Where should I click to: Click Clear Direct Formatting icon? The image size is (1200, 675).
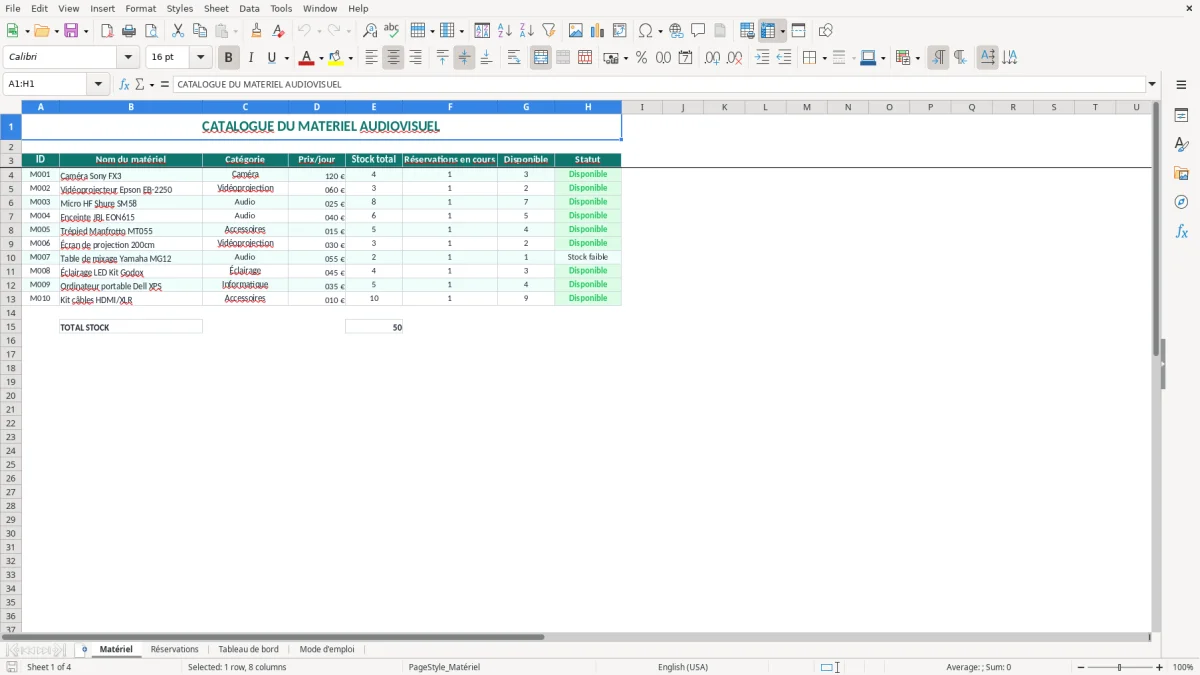pyautogui.click(x=278, y=31)
